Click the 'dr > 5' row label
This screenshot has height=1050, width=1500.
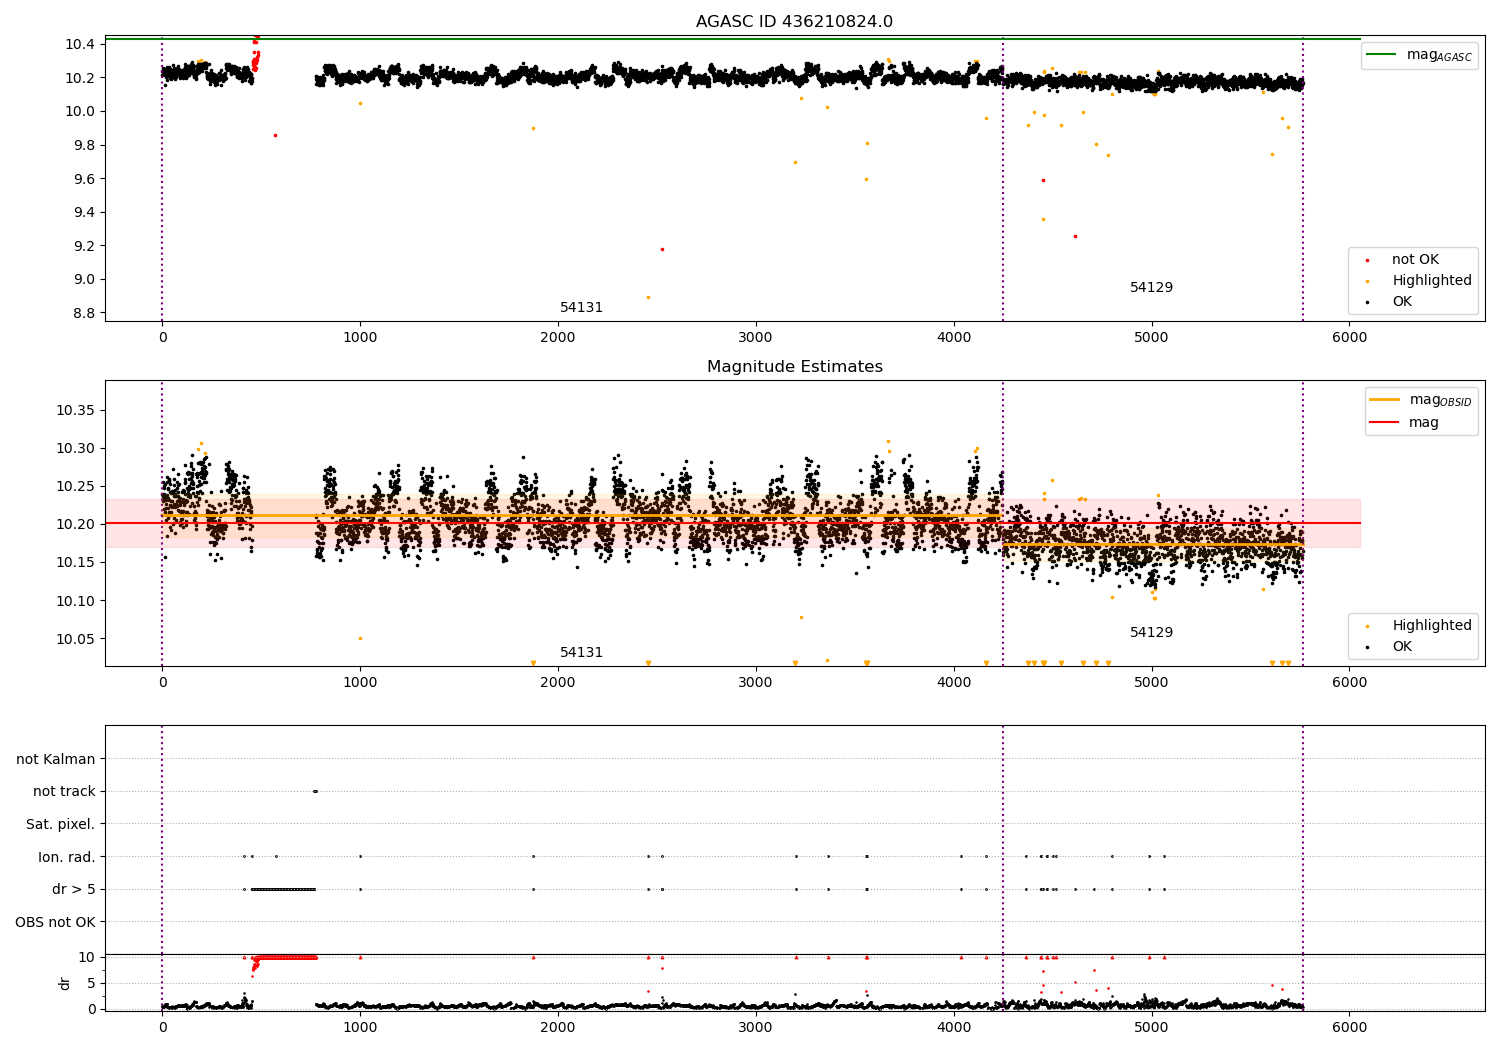74,890
